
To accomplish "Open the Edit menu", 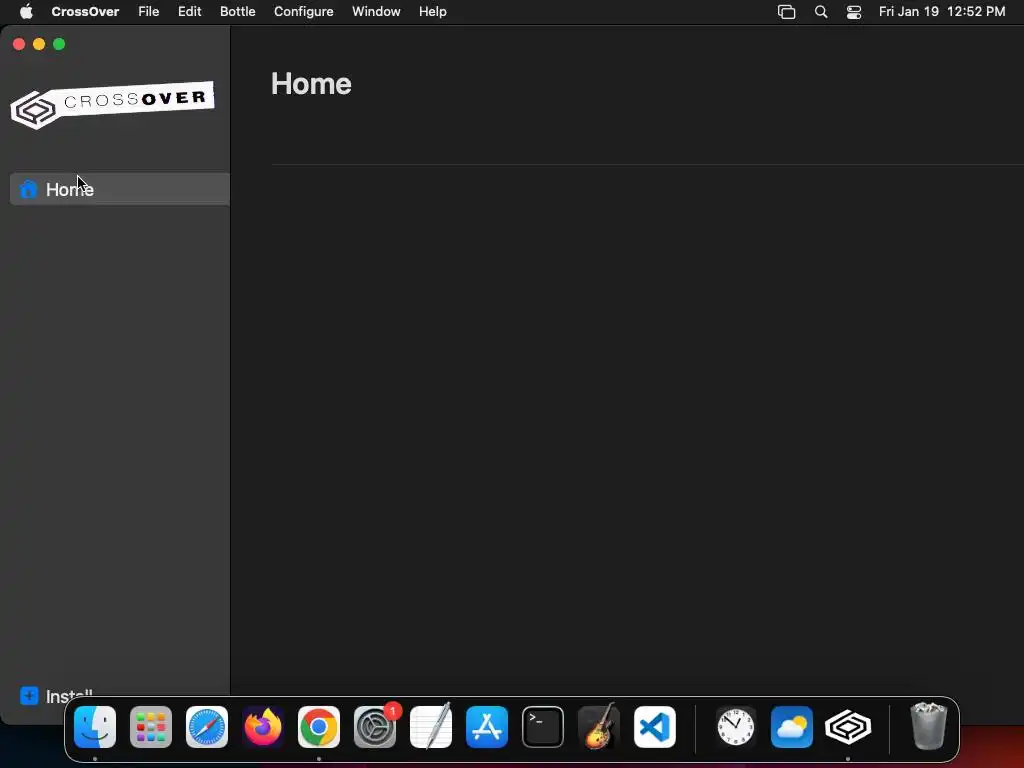I will (x=189, y=12).
